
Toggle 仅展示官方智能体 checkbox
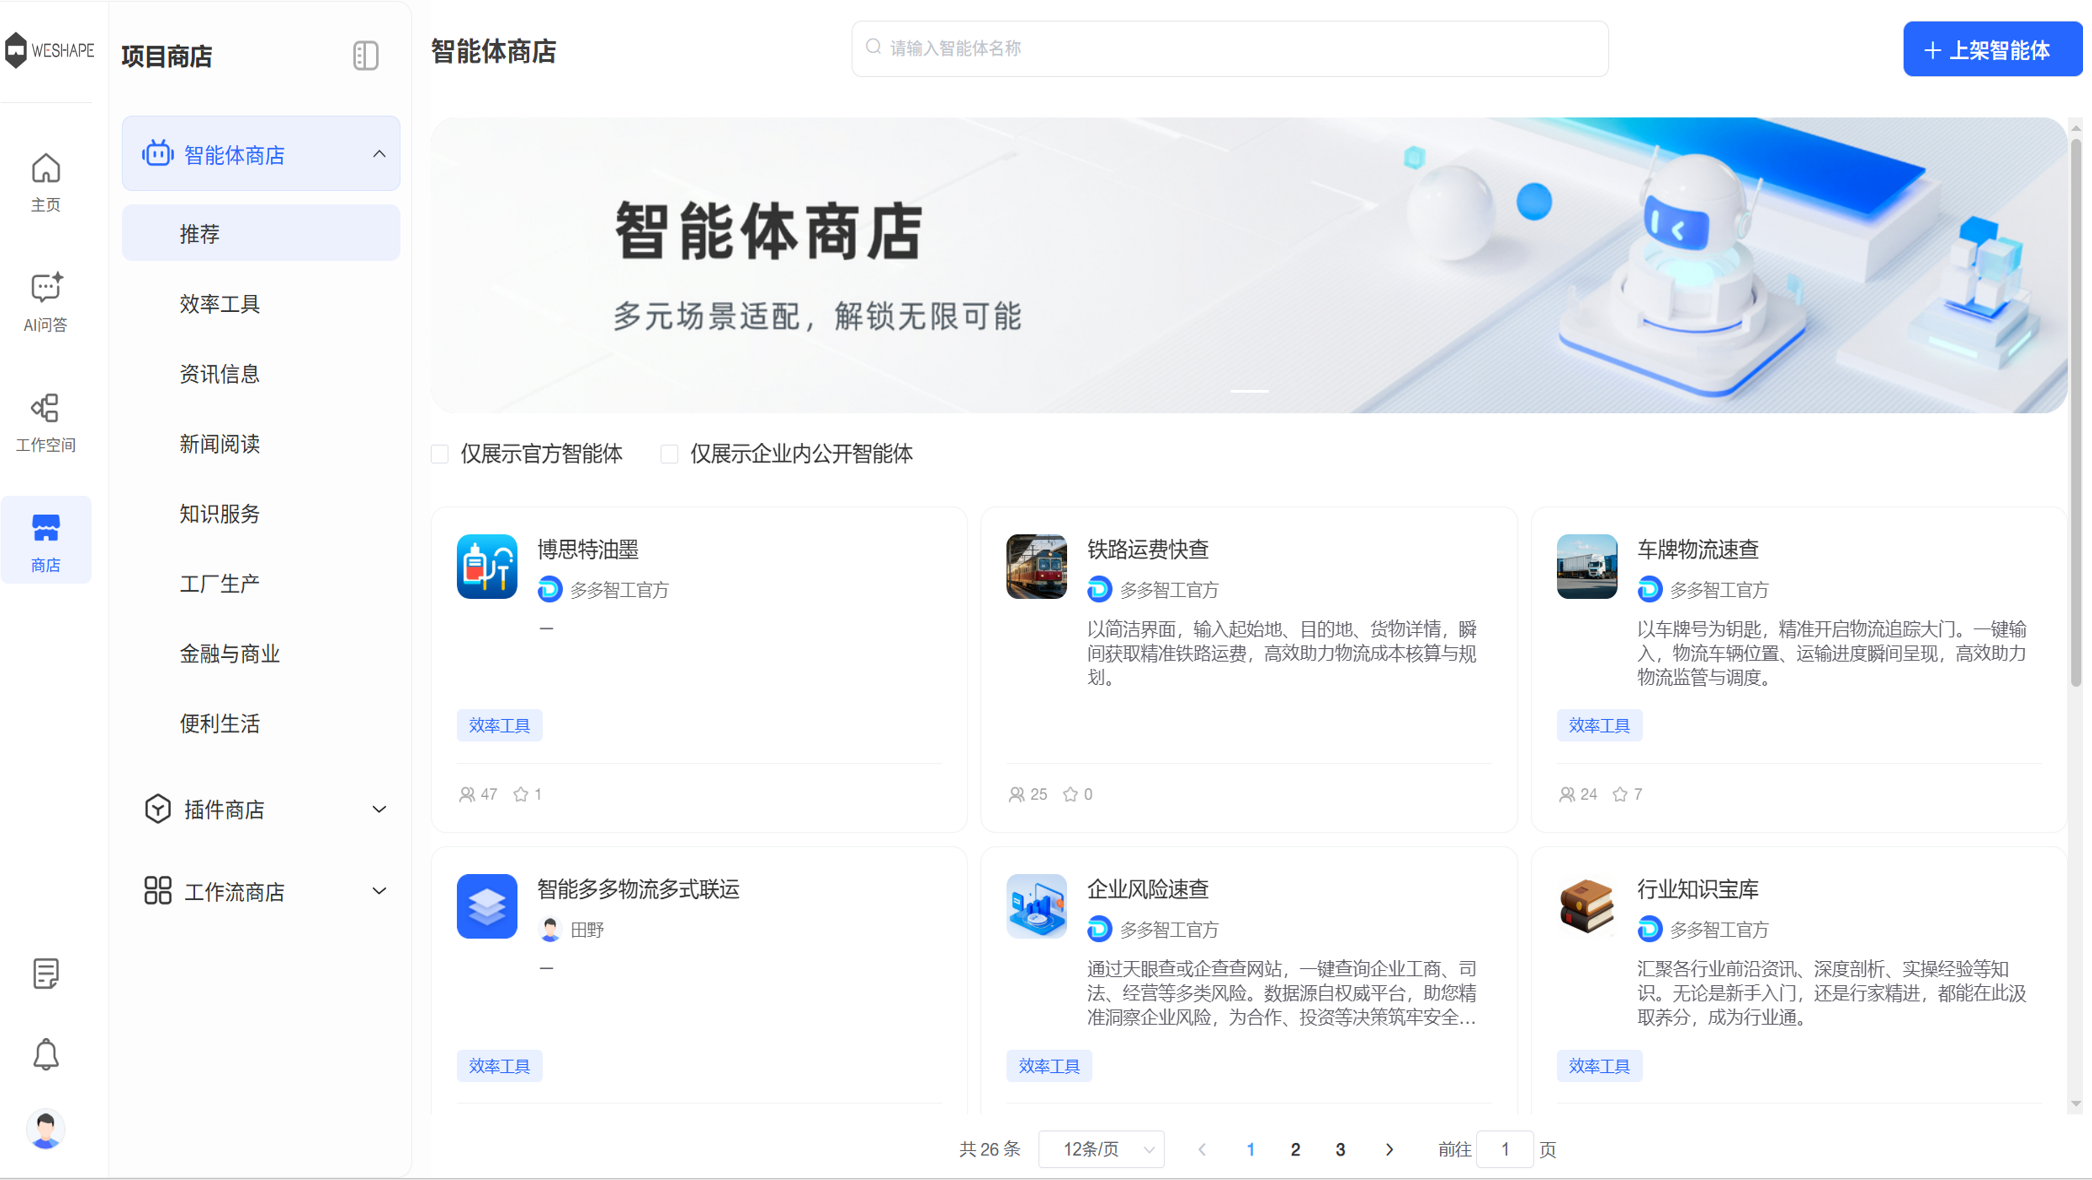click(440, 454)
